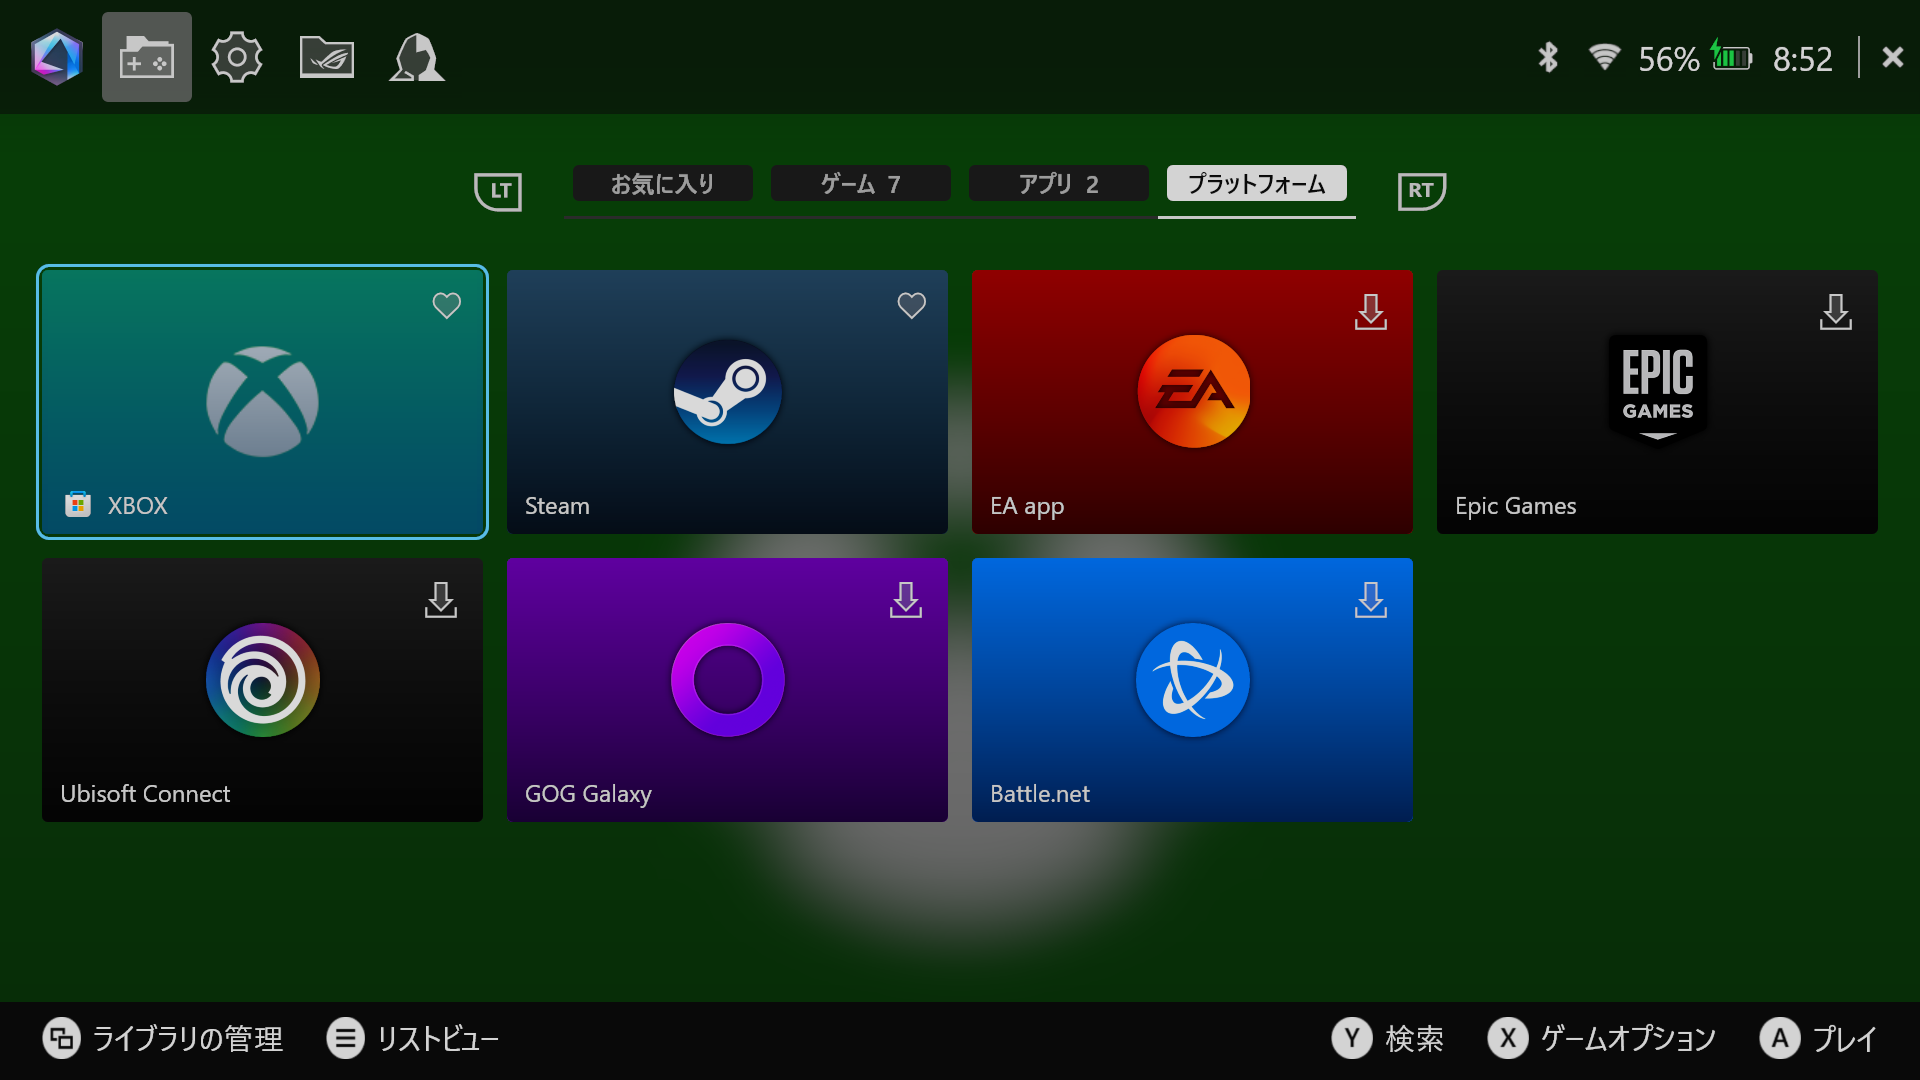Close Armoury Crate with the X
1920x1080 pixels.
click(1892, 57)
